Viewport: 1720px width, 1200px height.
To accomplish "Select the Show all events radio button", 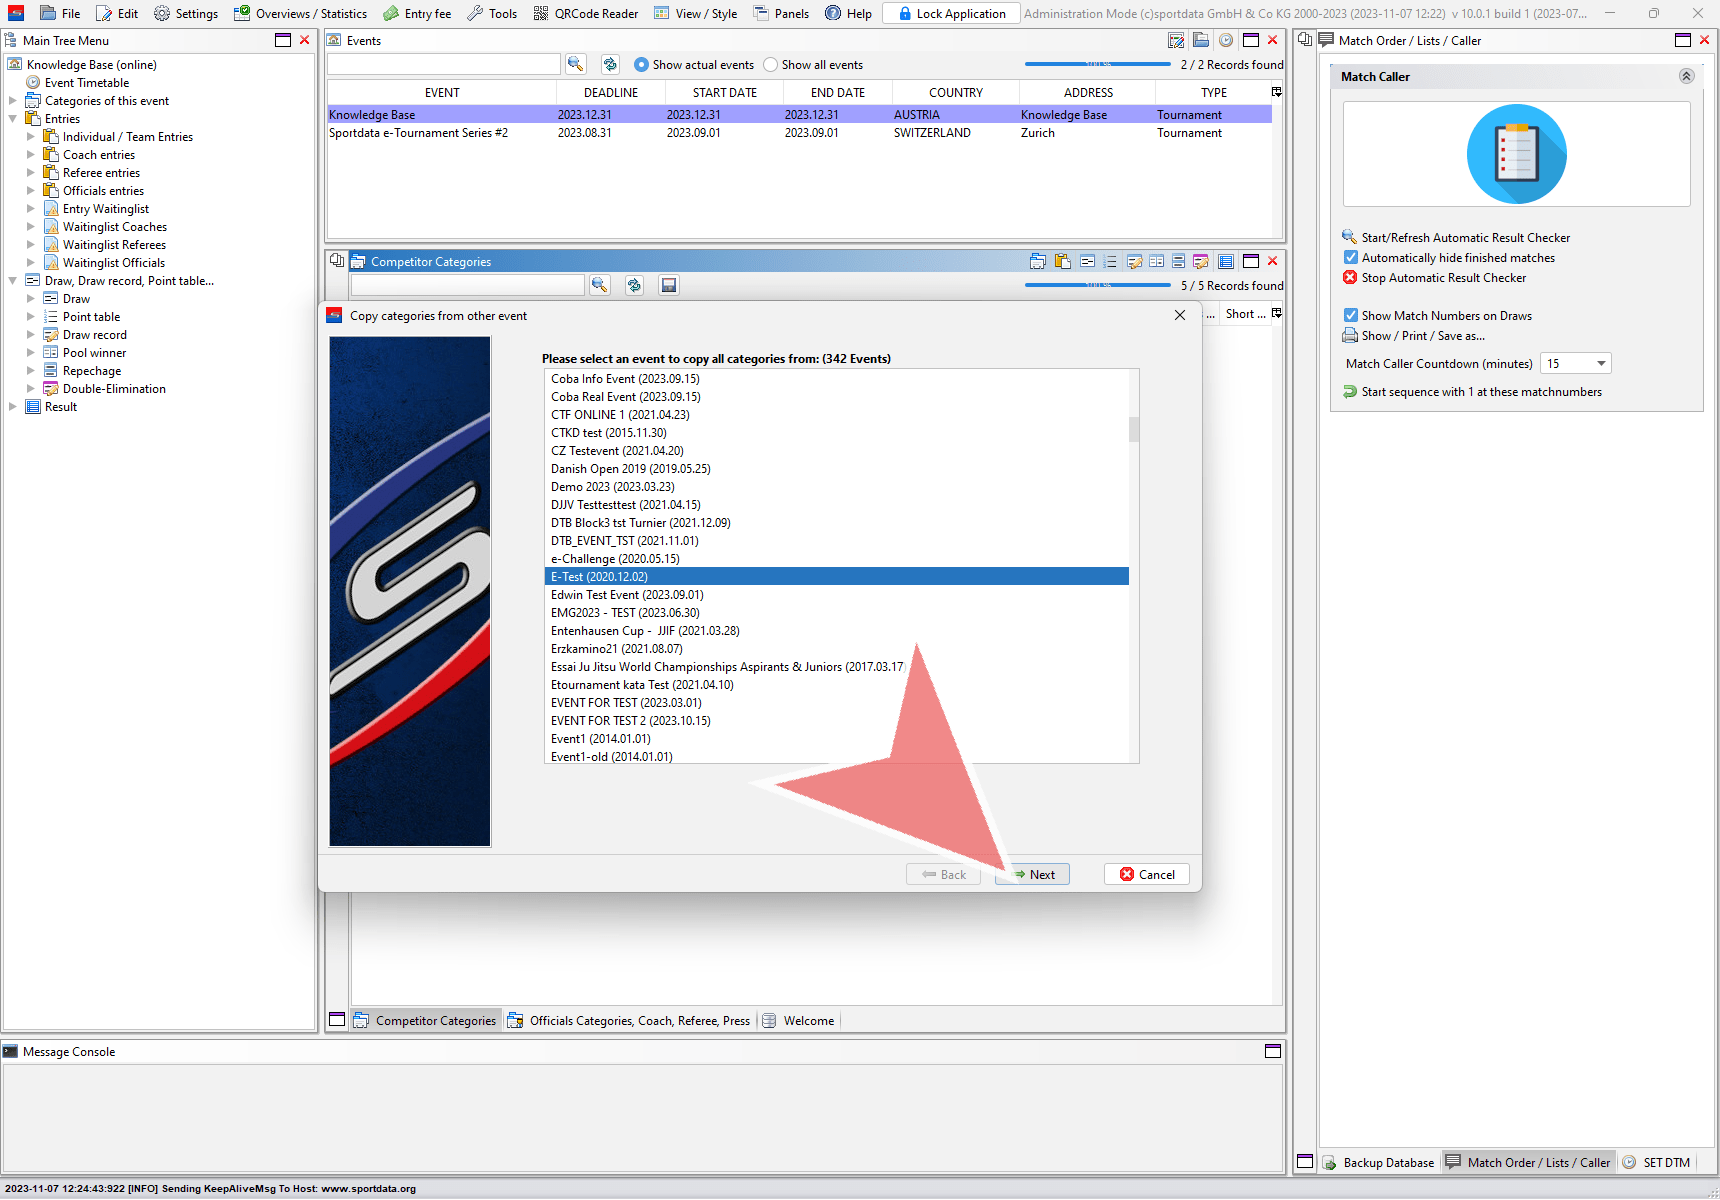I will tap(770, 64).
